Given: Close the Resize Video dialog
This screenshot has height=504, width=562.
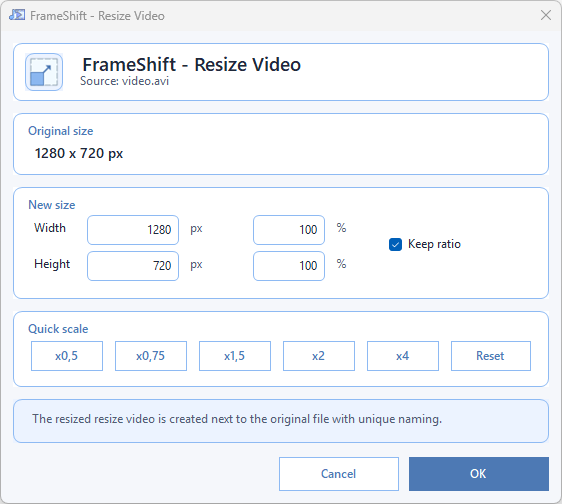Looking at the screenshot, I should pyautogui.click(x=546, y=15).
